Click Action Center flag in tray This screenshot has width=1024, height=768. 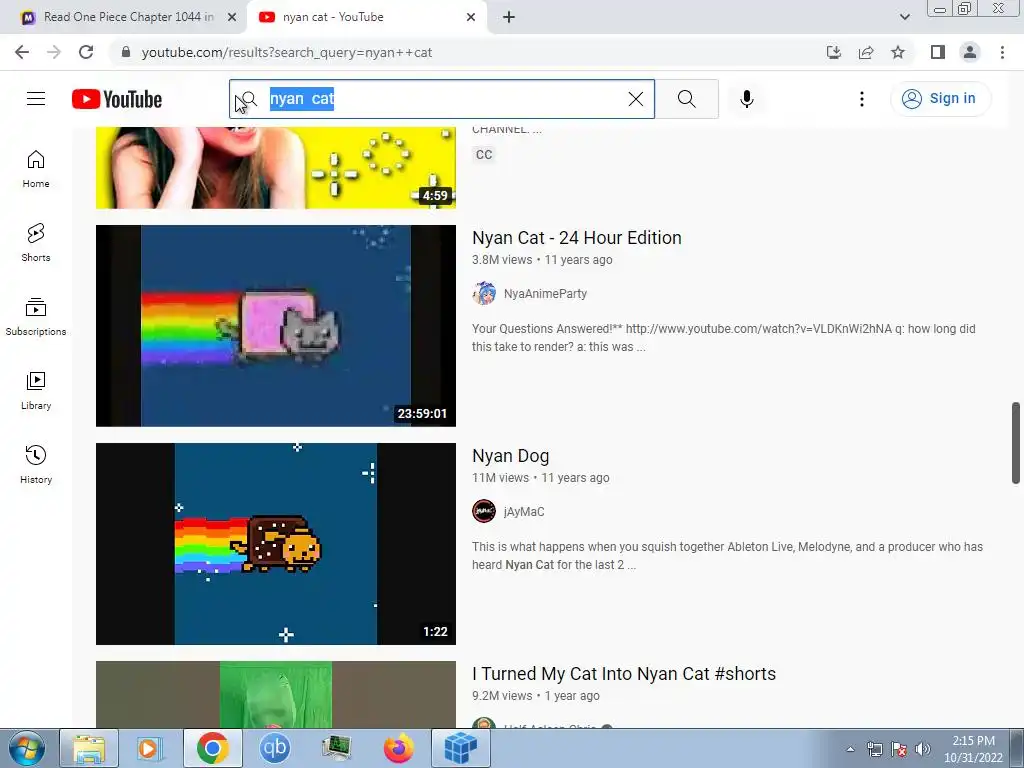[899, 749]
